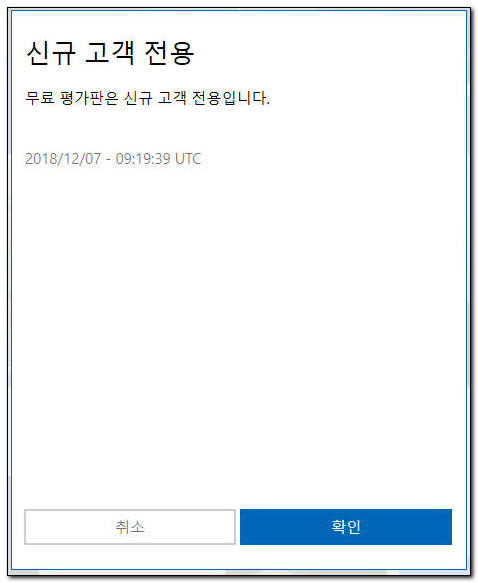This screenshot has width=478, height=583.
Task: Click the word 고객 in the heading
Action: pos(110,53)
